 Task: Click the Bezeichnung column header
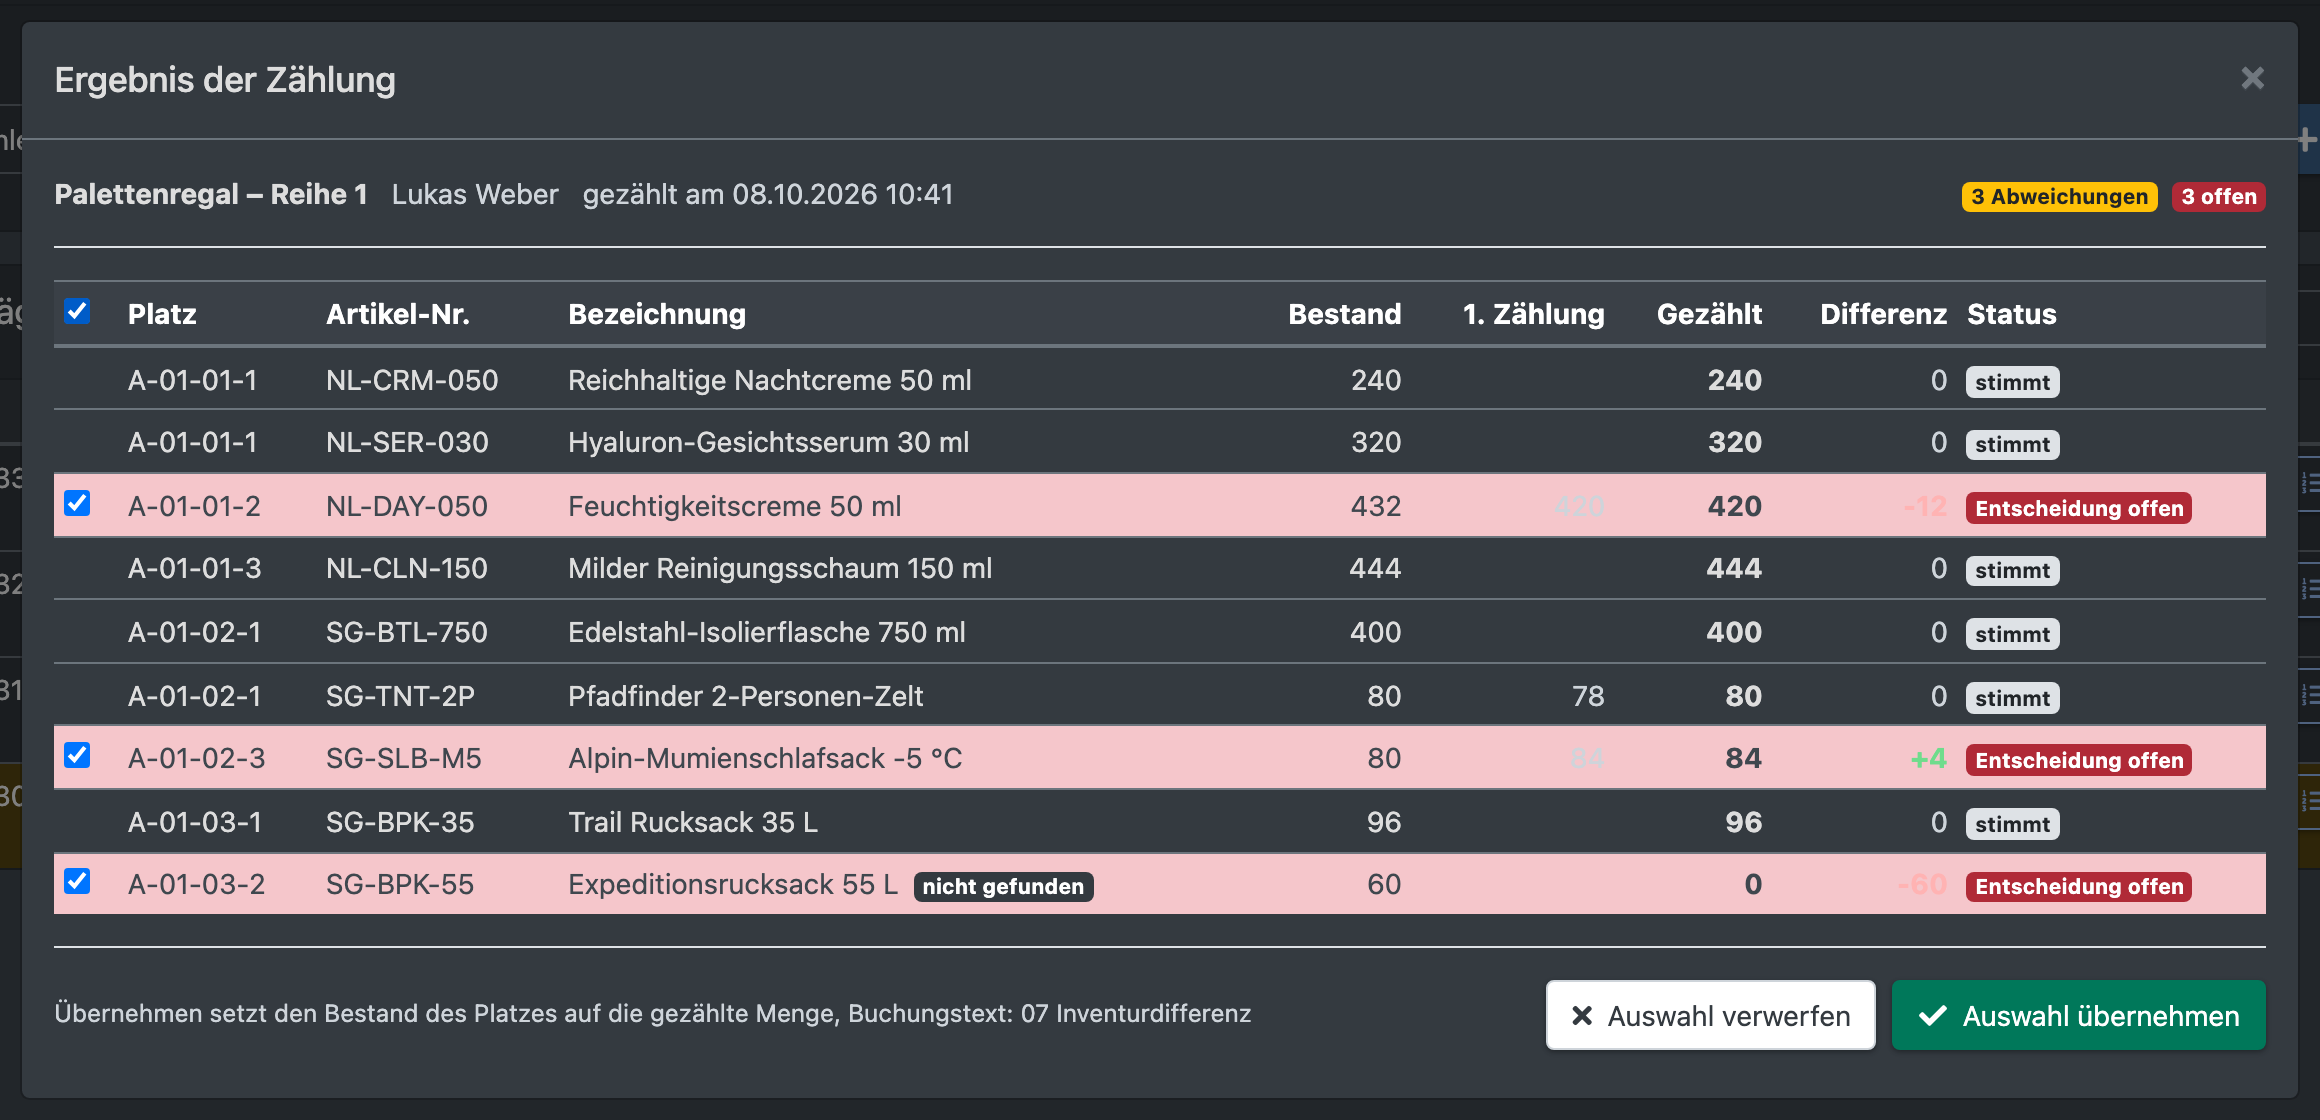click(657, 314)
